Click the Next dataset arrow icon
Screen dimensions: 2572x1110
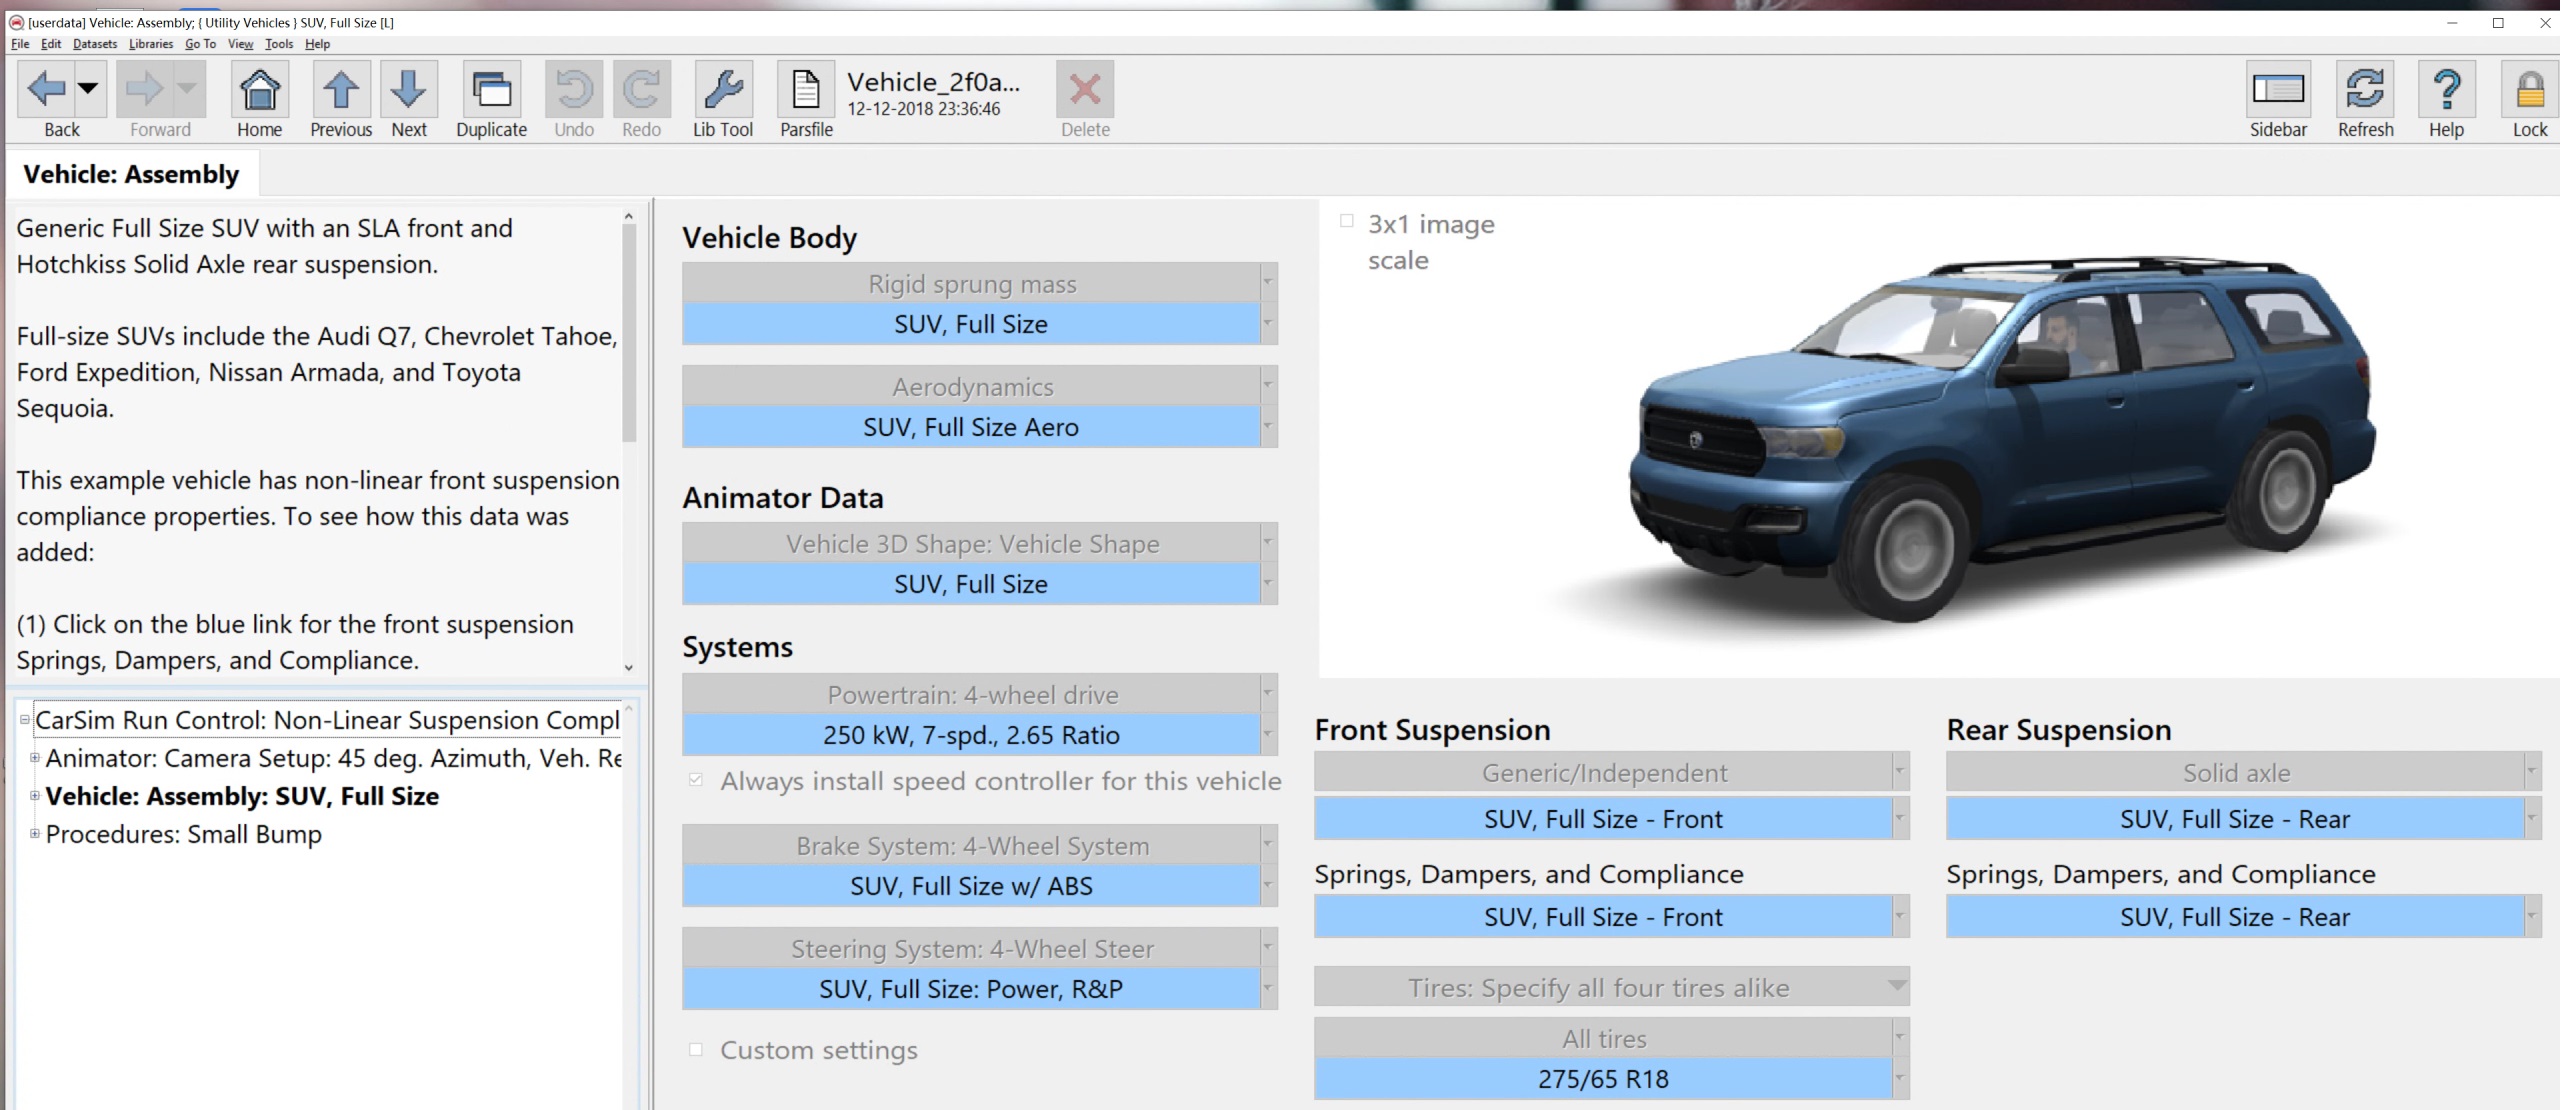click(x=408, y=91)
